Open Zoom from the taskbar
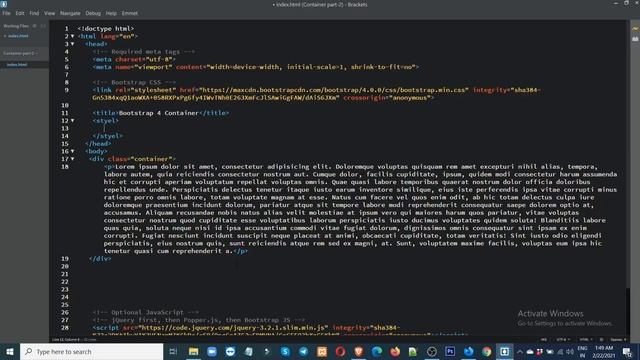Image resolution: width=640 pixels, height=360 pixels. 212,351
